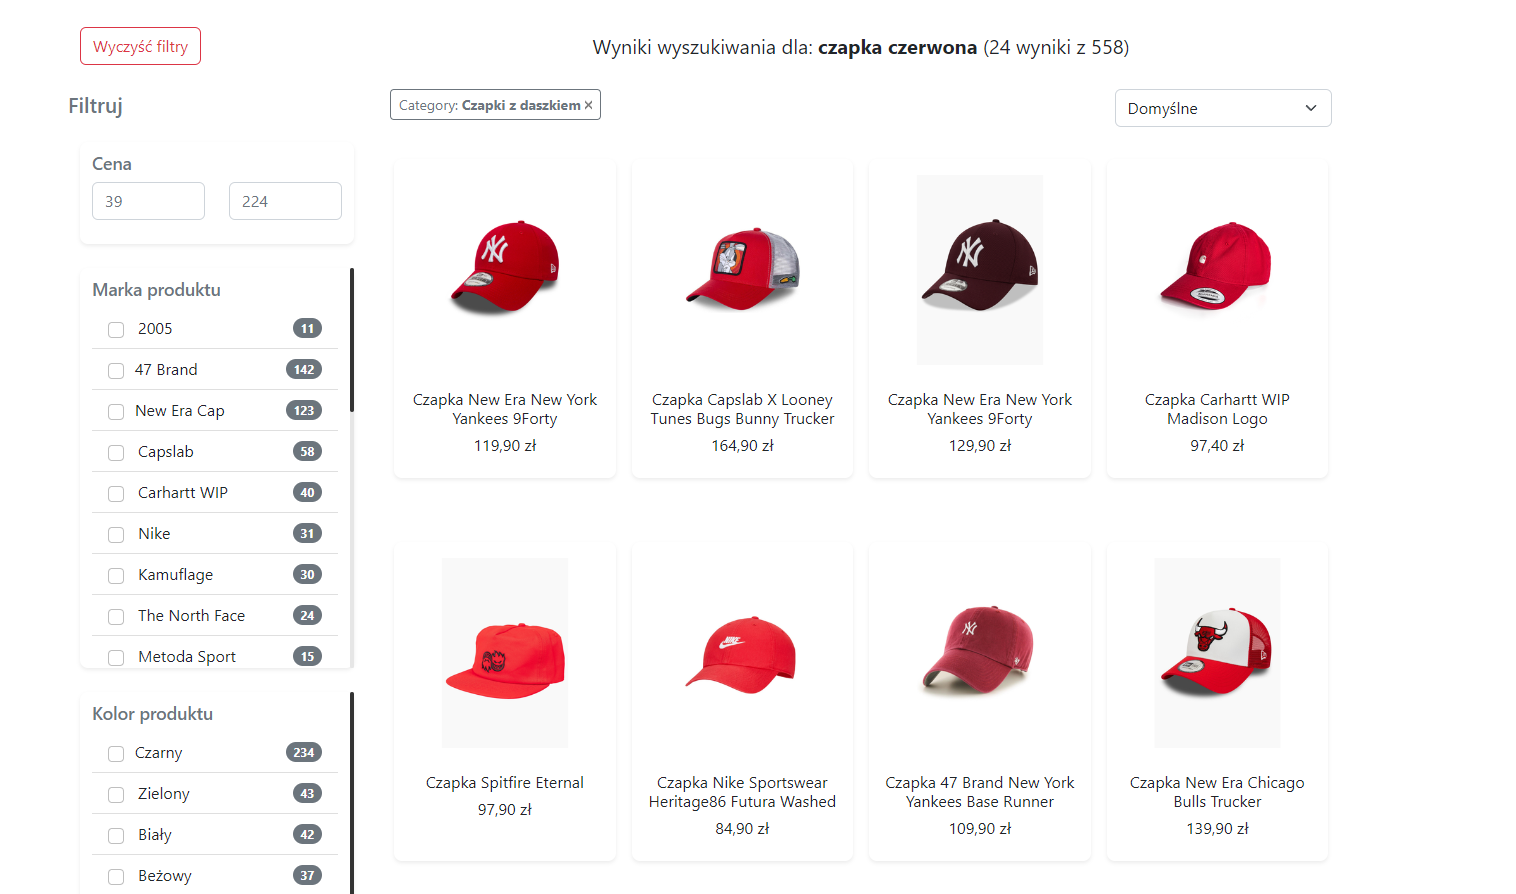Open the maroon Yankees 9Forty cap image
The width and height of the screenshot is (1516, 894).
(980, 270)
